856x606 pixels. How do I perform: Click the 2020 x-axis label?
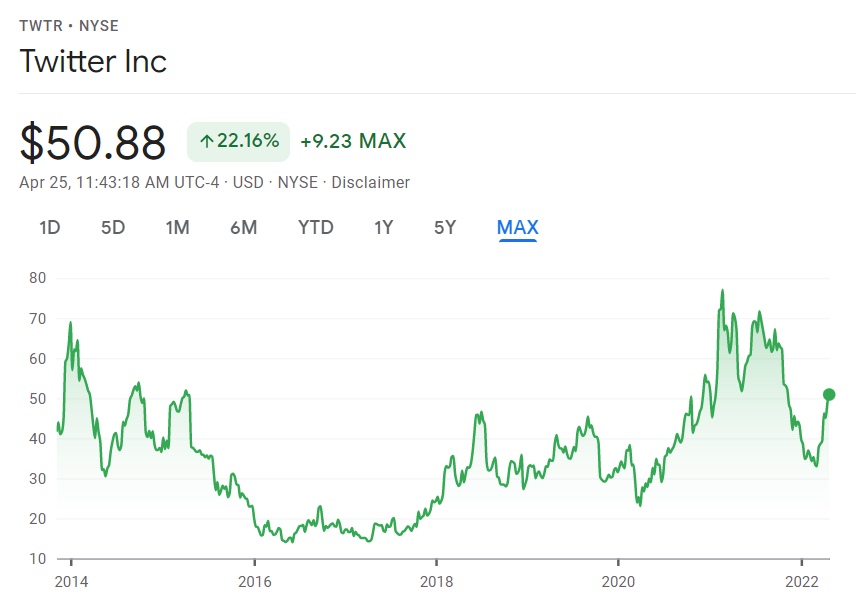tap(618, 581)
